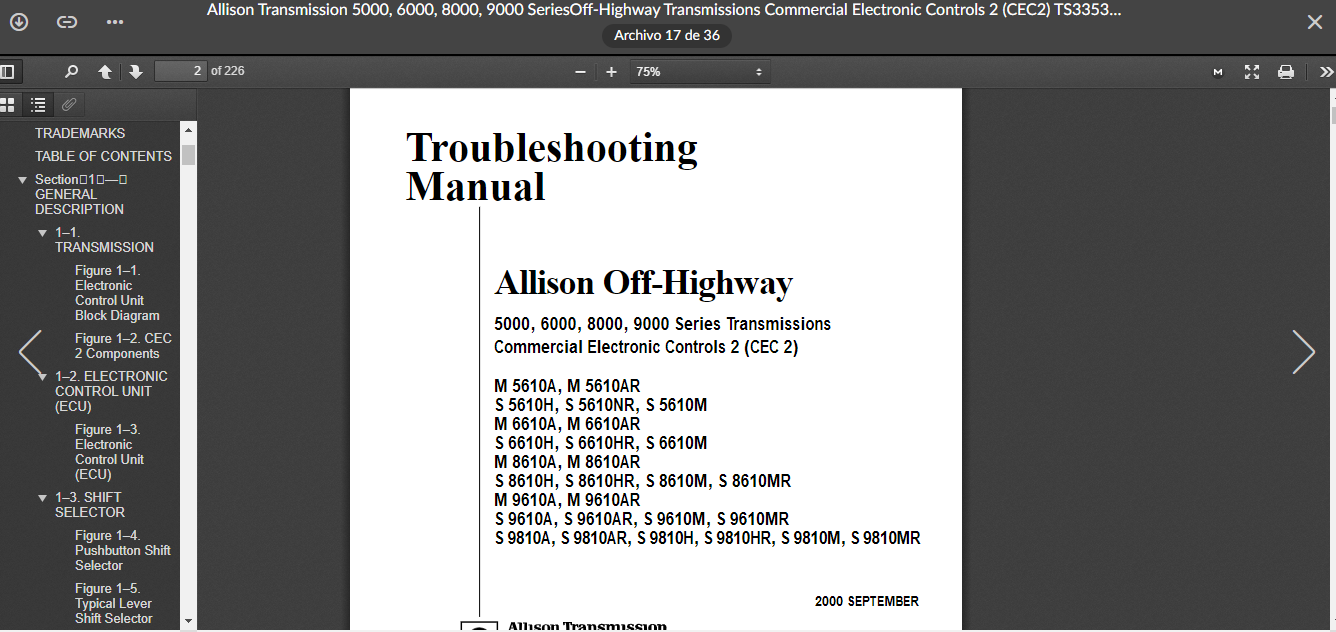
Task: Go to next page arrow
Action: 136,72
